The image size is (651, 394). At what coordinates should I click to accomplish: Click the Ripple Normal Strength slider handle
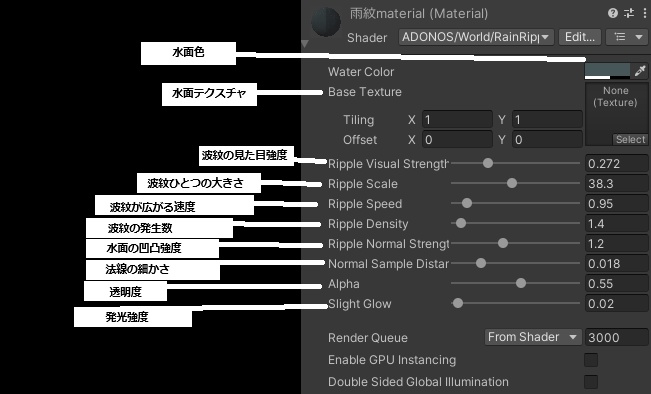pos(503,243)
